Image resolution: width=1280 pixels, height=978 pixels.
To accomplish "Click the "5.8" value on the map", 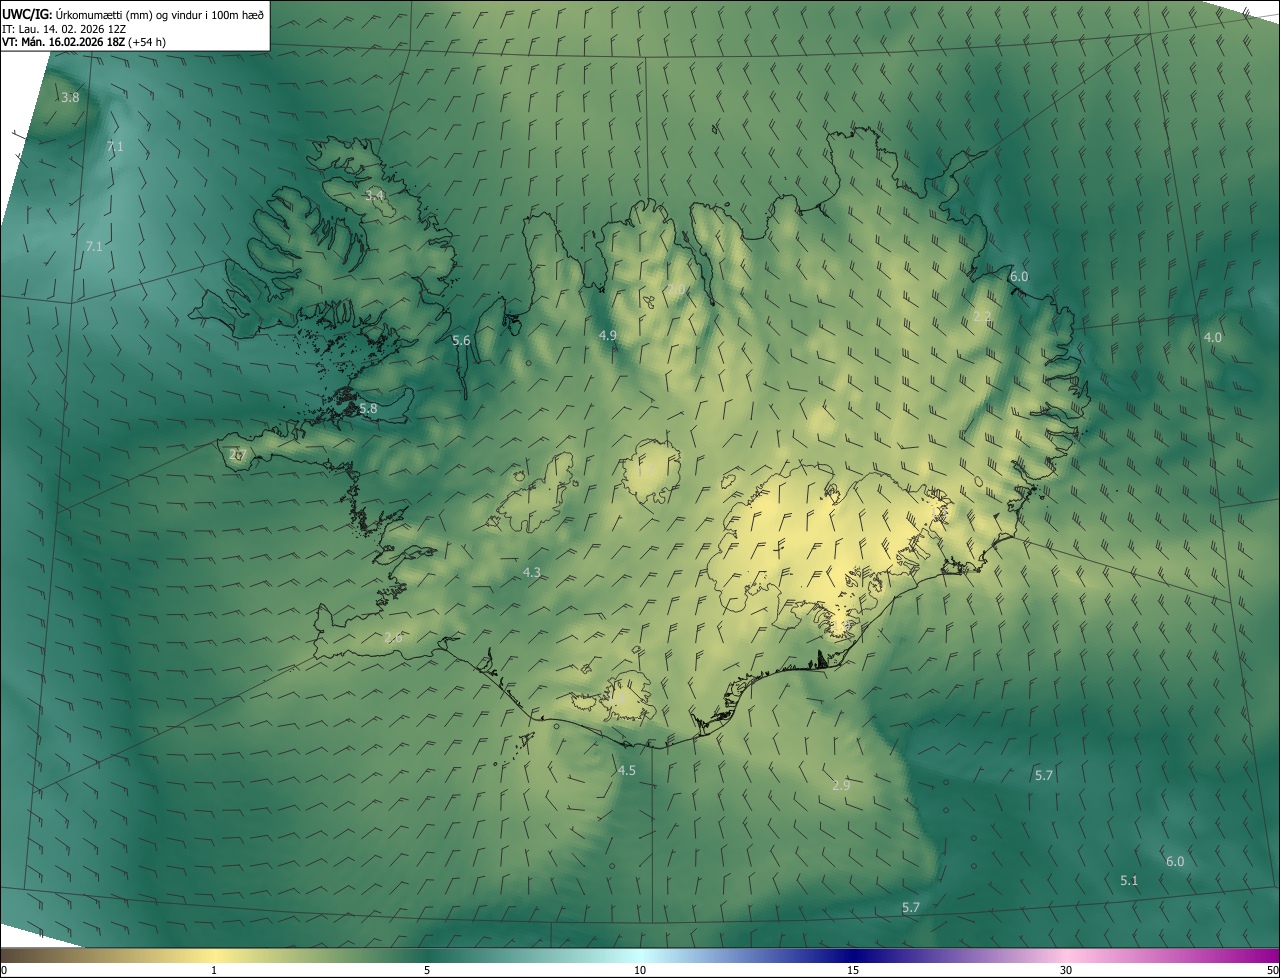I will (368, 409).
